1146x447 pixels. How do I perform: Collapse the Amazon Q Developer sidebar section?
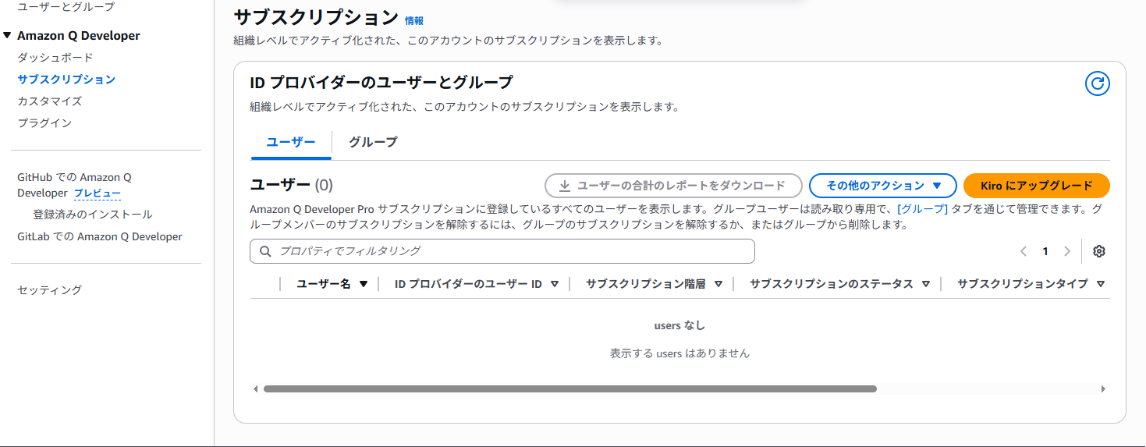[x=8, y=36]
